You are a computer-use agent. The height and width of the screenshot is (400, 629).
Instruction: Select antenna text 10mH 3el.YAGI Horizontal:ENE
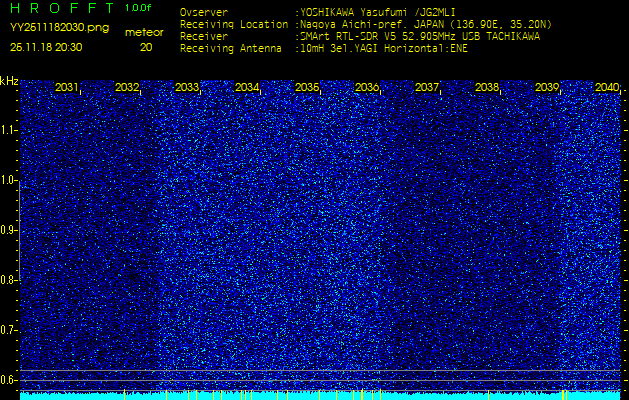384,49
